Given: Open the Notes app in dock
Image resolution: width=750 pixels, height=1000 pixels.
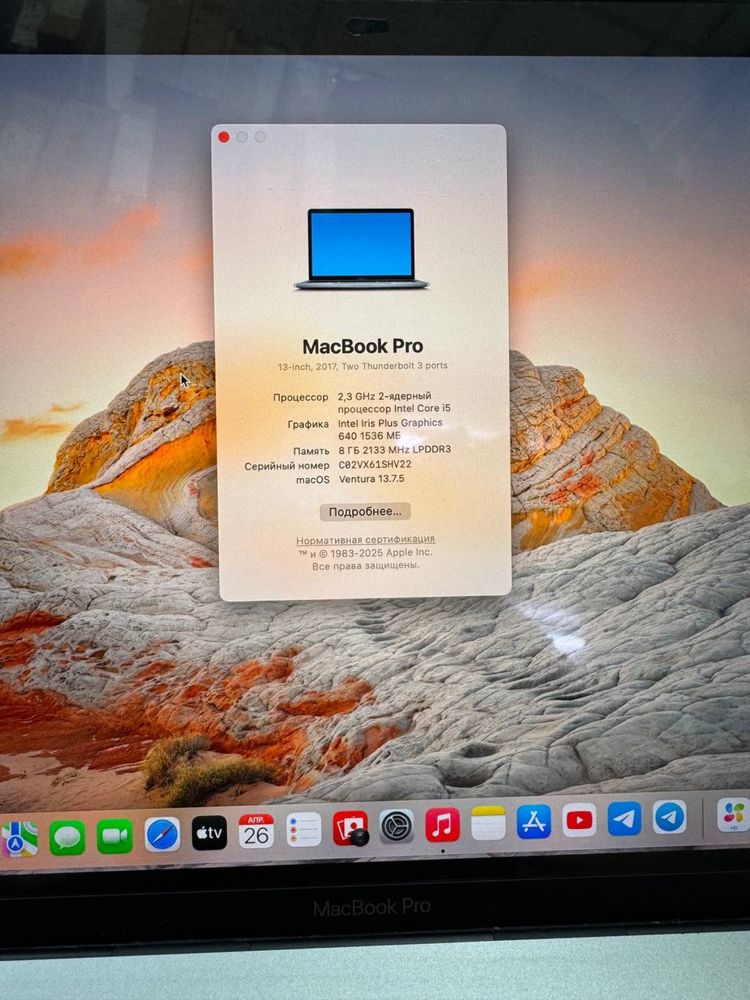Looking at the screenshot, I should tap(489, 823).
